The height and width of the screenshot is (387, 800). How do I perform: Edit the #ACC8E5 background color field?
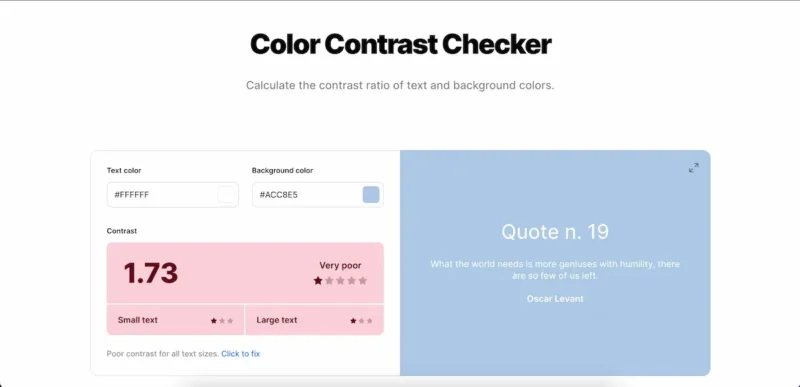click(317, 195)
